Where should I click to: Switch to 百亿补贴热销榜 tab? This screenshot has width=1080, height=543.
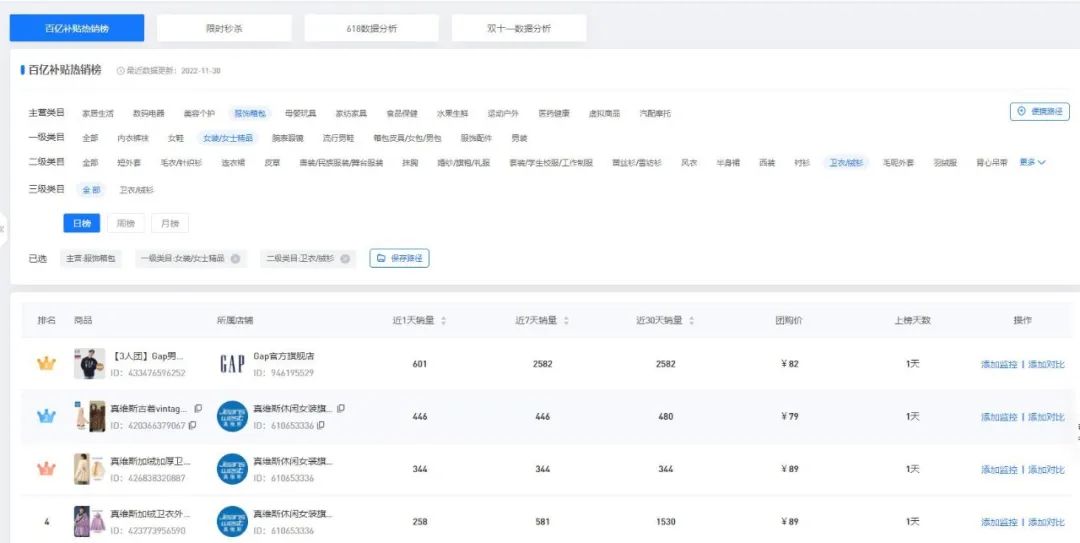click(x=77, y=28)
